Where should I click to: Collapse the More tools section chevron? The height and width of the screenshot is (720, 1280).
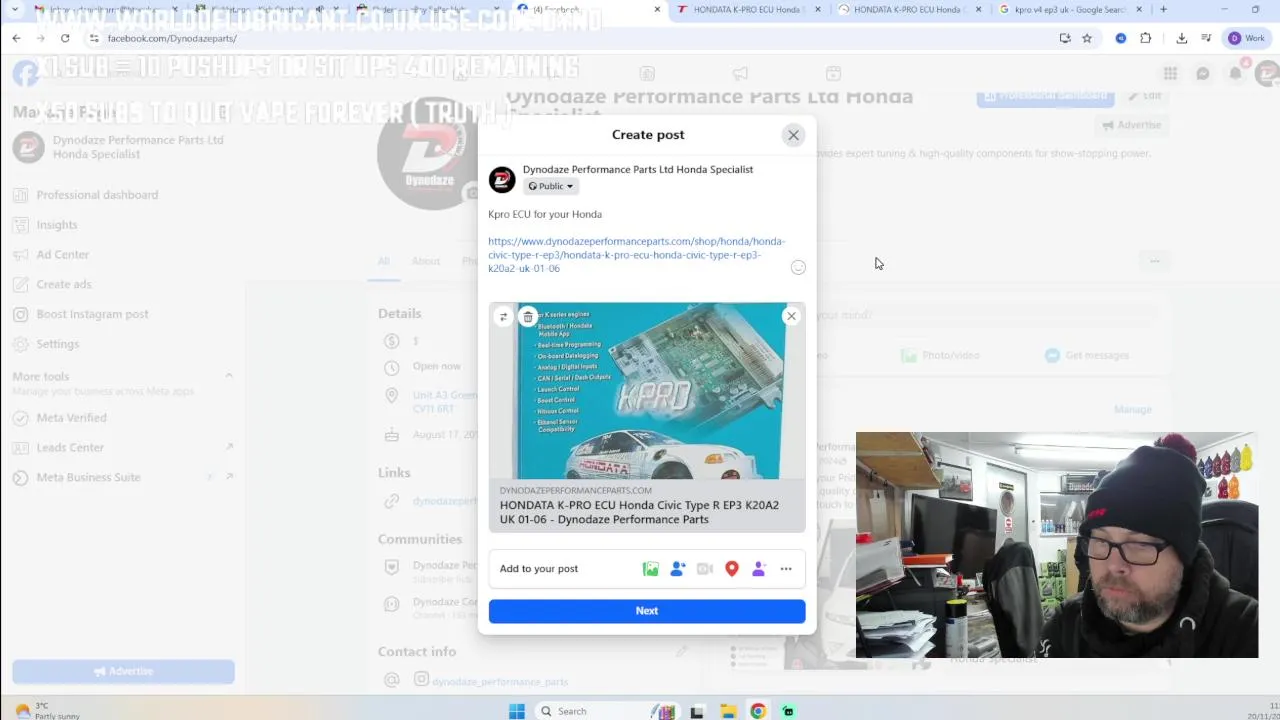(x=228, y=376)
